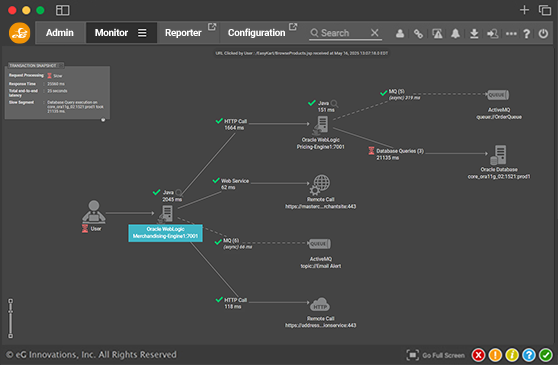Click the User node icon
This screenshot has height=365, width=558.
pyautogui.click(x=94, y=212)
